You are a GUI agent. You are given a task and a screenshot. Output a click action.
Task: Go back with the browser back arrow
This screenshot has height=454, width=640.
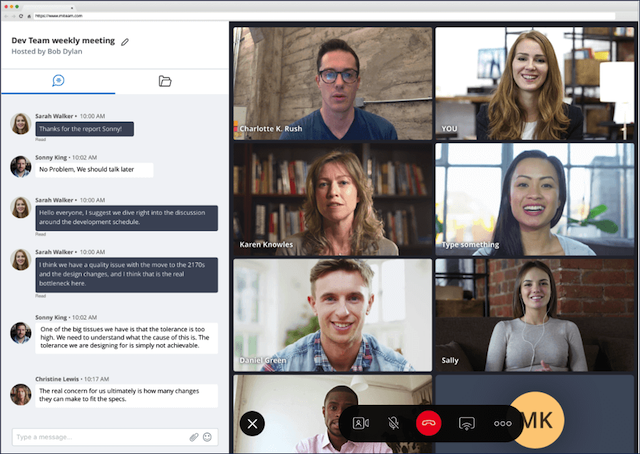click(x=6, y=16)
